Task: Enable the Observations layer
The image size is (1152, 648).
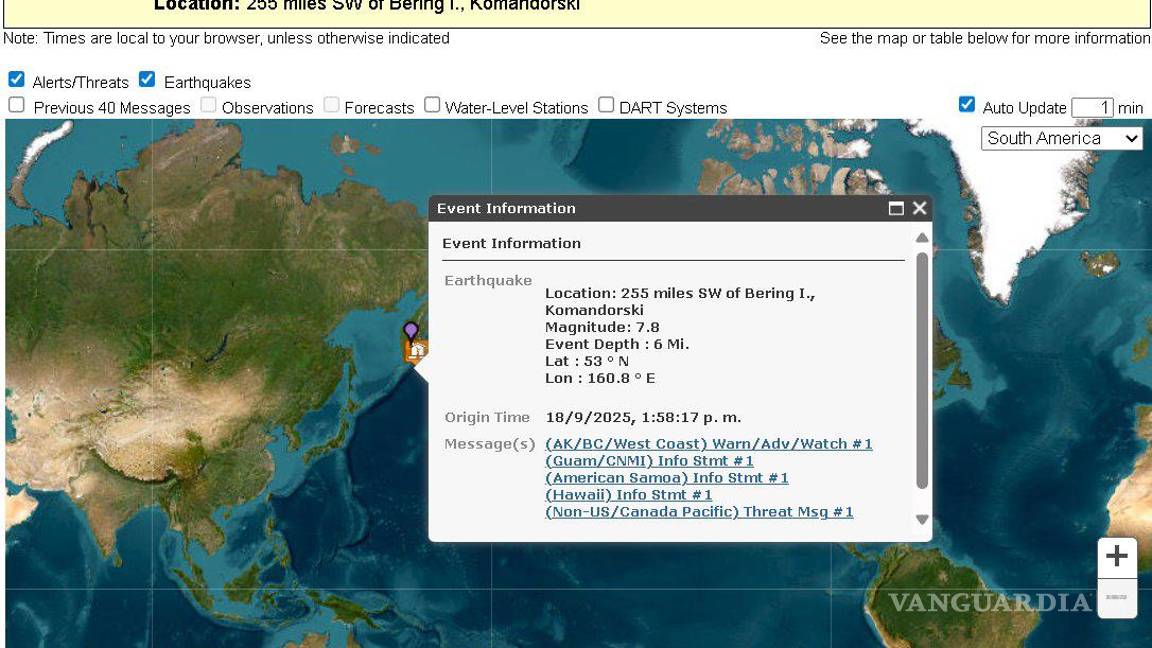Action: click(206, 103)
